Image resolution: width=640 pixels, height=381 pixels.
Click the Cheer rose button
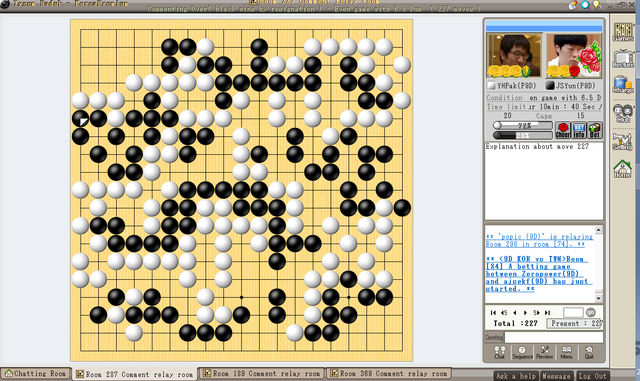[x=563, y=130]
